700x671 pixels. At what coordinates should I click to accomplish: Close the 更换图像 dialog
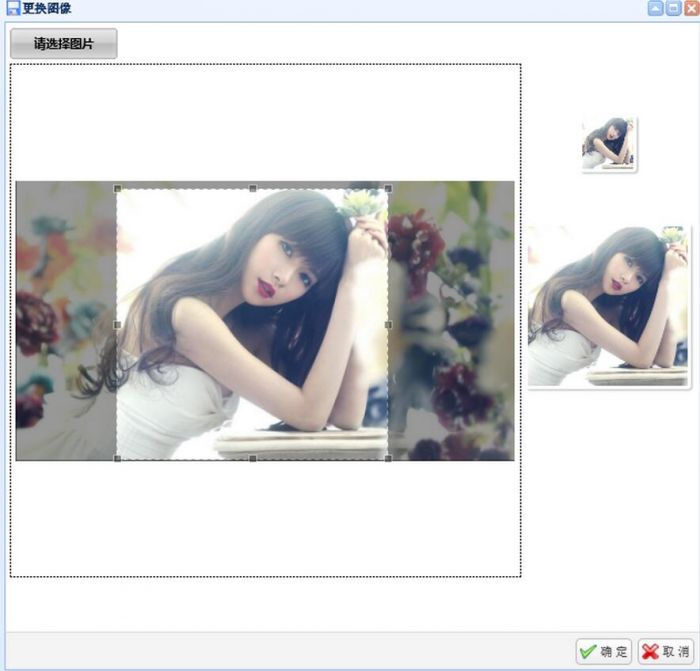tap(690, 8)
